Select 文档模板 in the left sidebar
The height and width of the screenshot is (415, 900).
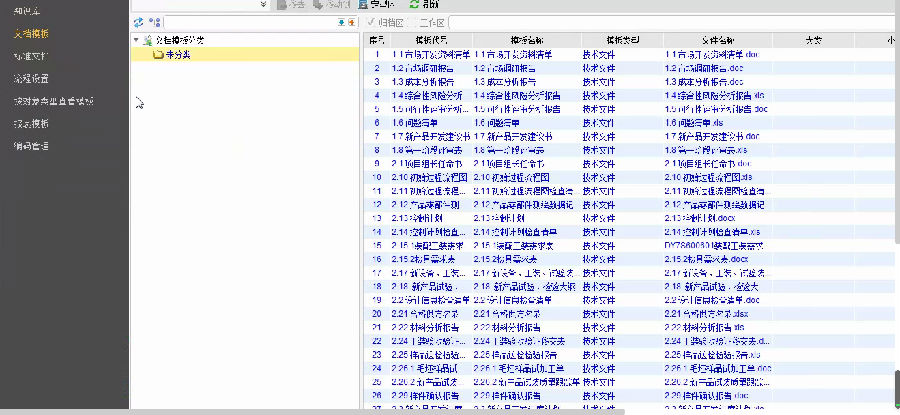[x=31, y=33]
